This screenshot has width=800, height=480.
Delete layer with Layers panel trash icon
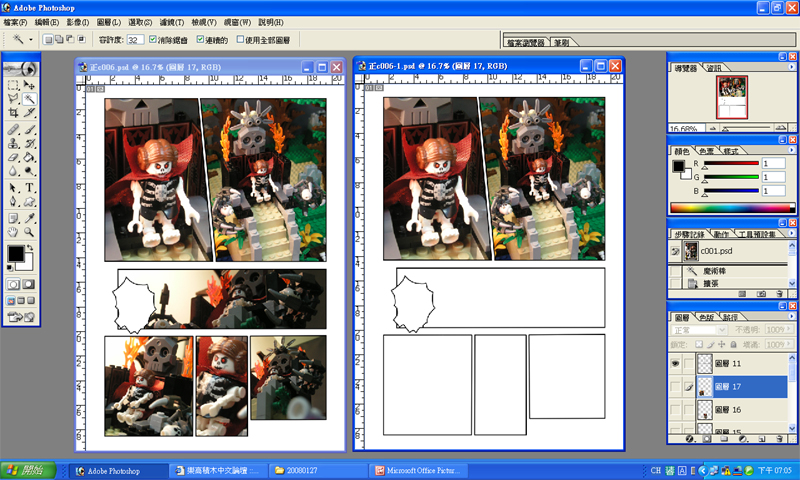click(780, 439)
